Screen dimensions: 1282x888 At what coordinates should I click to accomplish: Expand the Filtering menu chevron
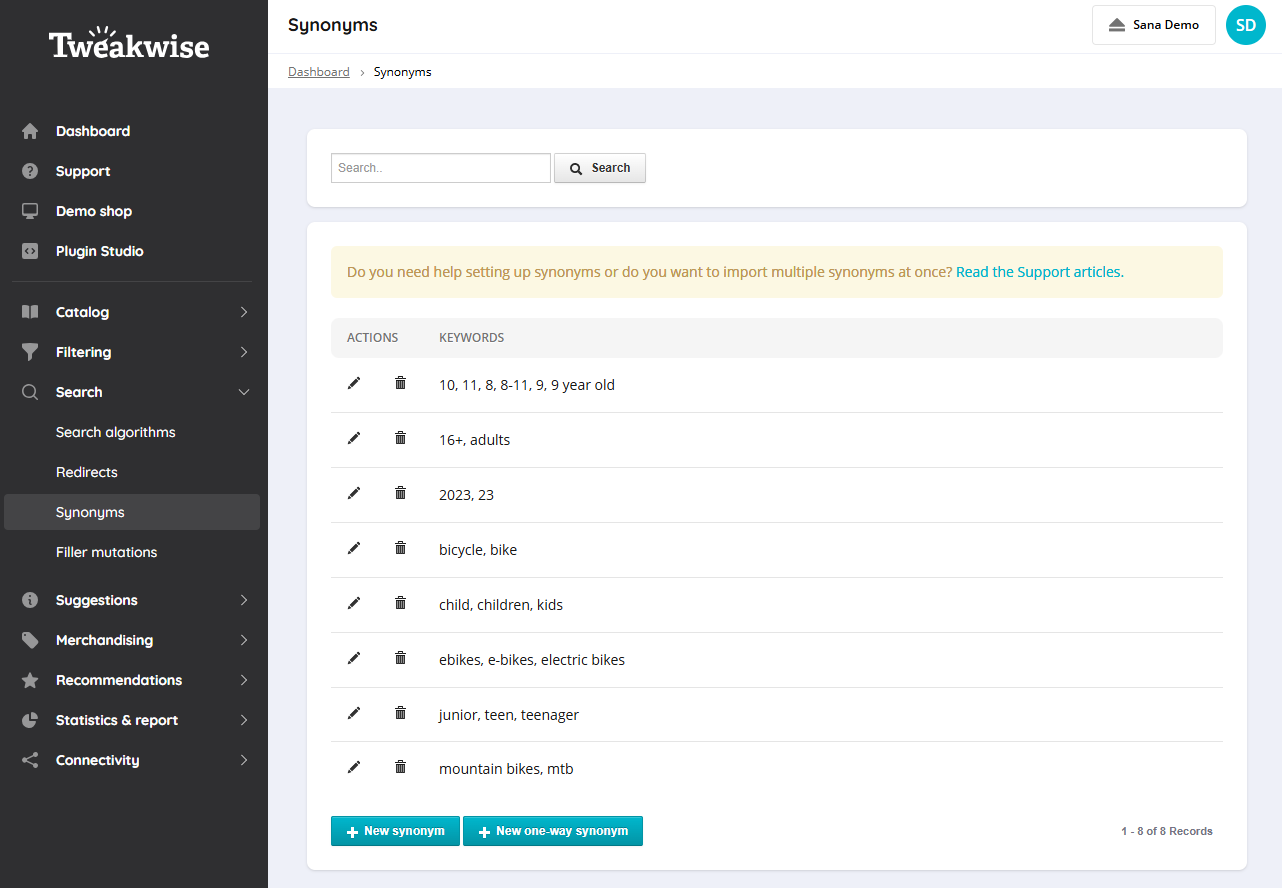pos(244,352)
